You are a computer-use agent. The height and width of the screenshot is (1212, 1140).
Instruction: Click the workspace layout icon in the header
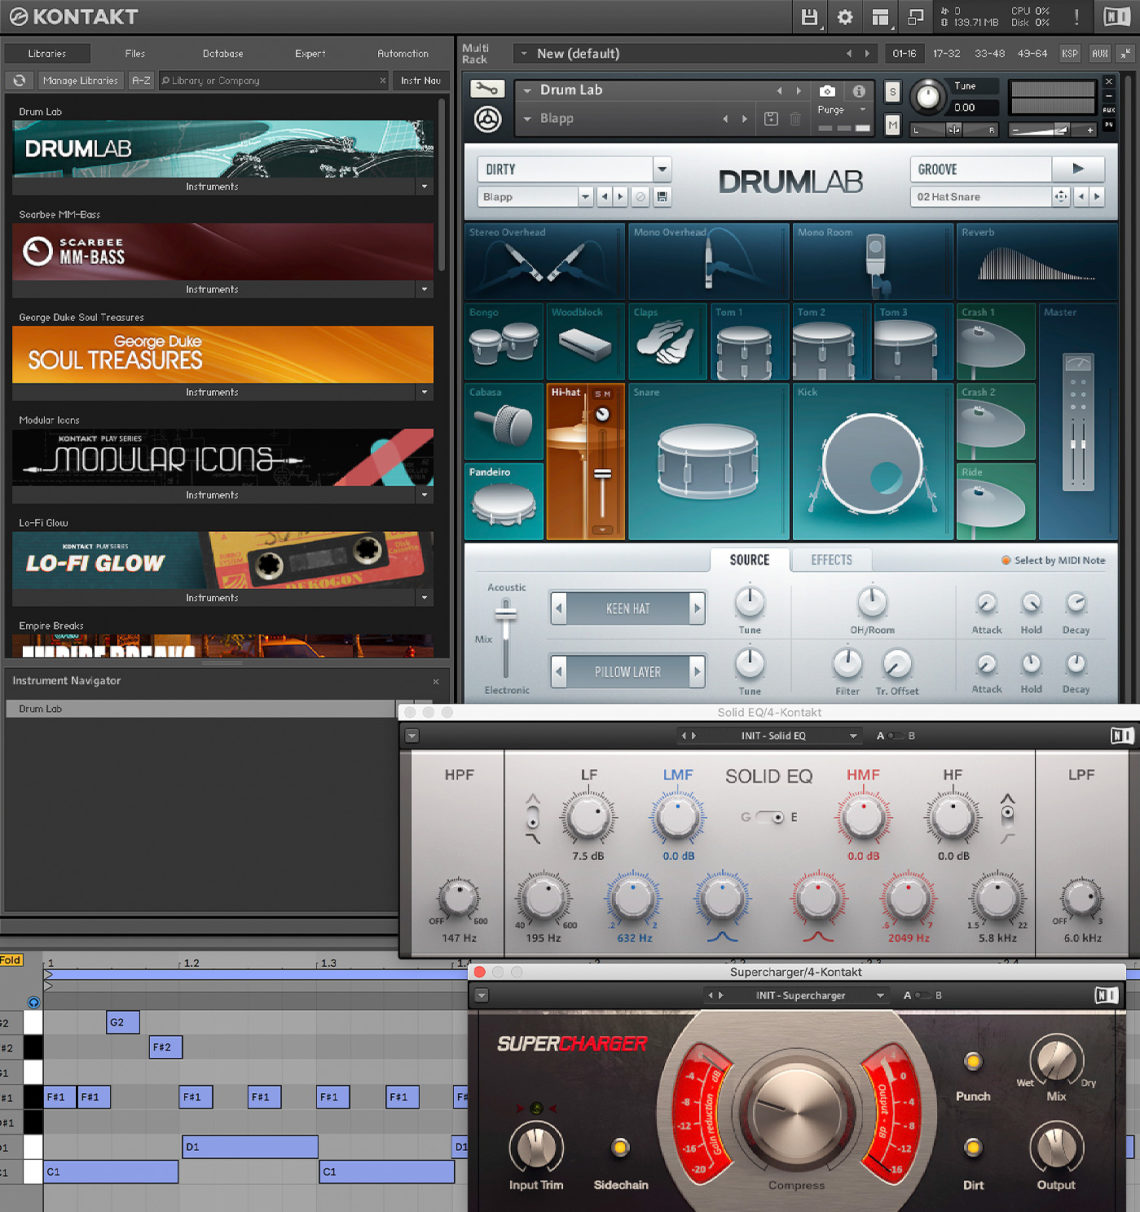tap(879, 17)
